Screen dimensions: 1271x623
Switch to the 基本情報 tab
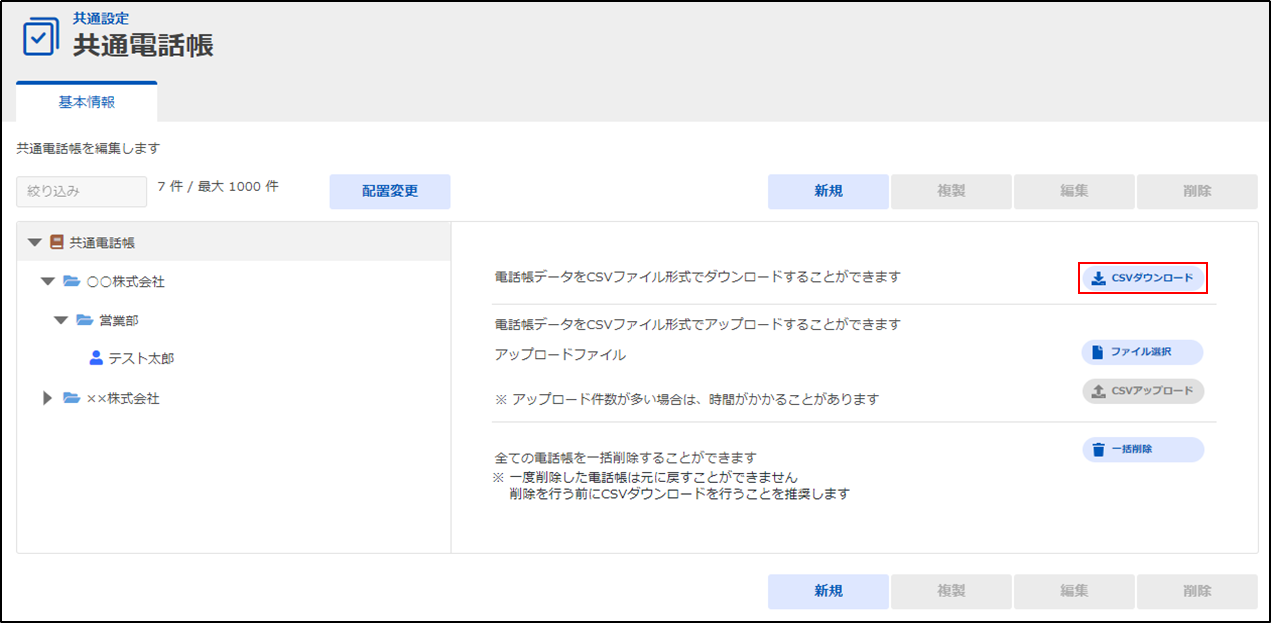(87, 102)
